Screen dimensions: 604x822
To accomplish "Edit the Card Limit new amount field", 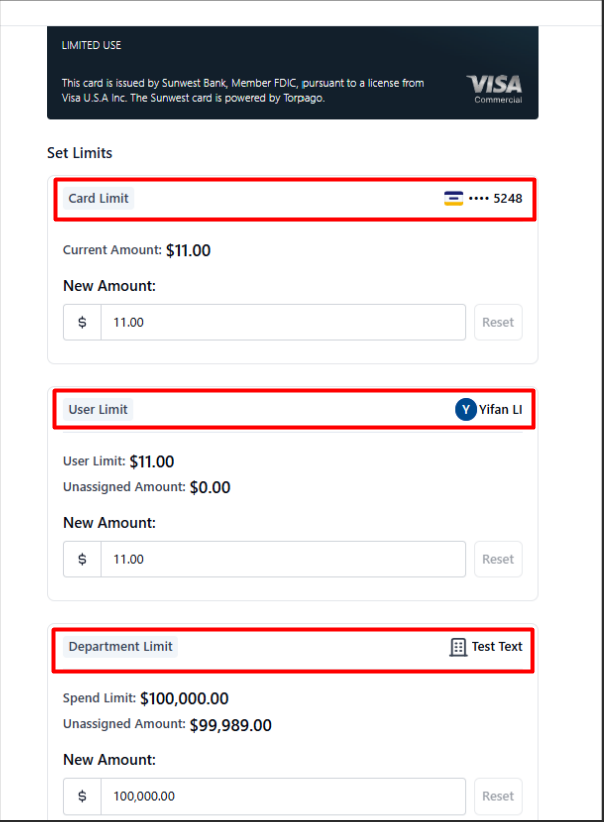I will click(x=283, y=322).
